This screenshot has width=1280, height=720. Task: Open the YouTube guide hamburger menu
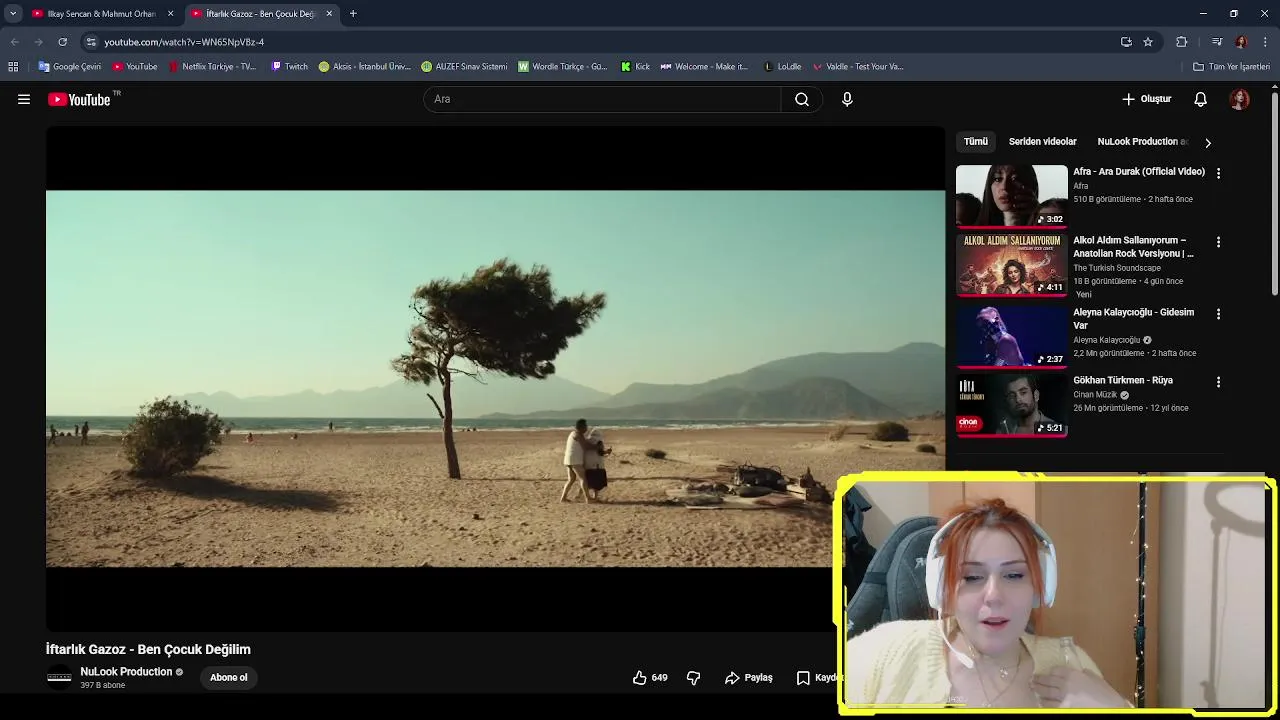[24, 99]
